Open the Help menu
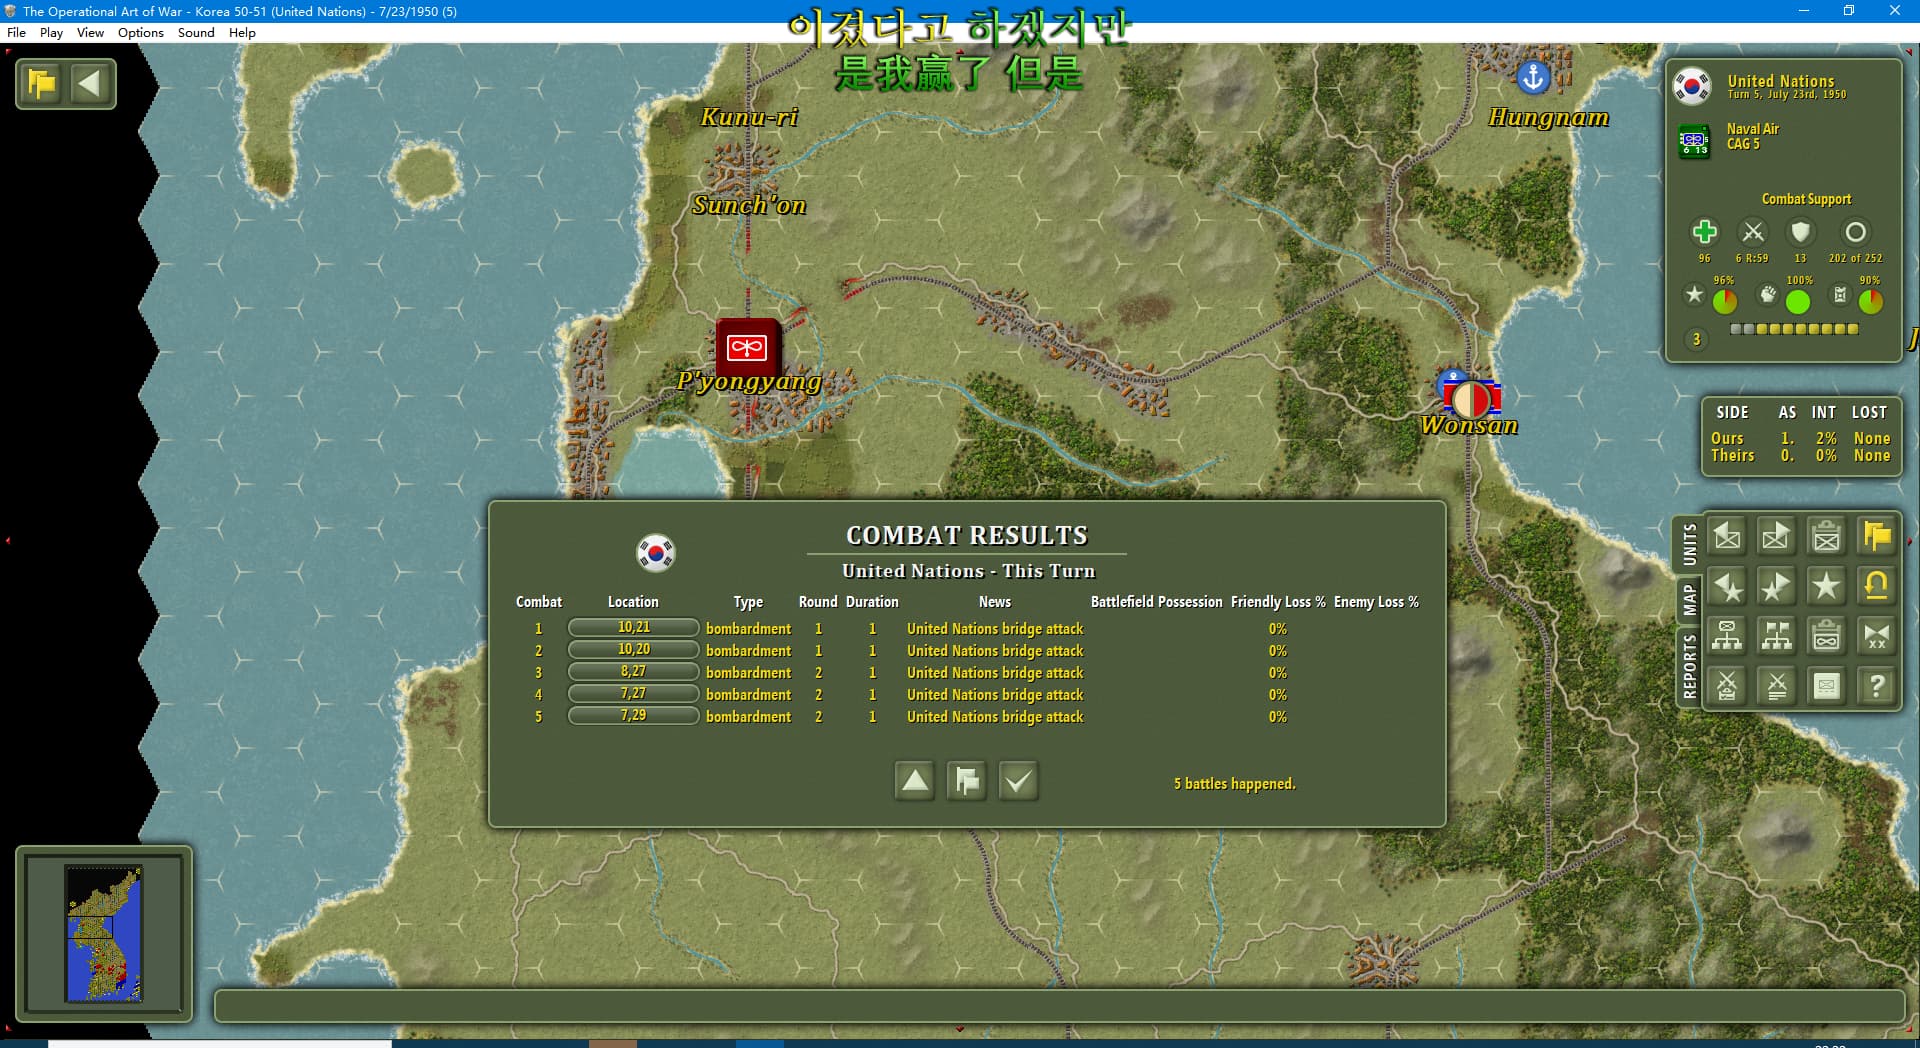 [x=242, y=32]
